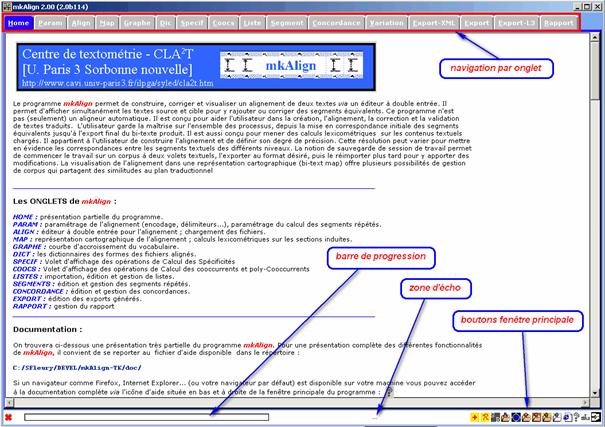Select the Export-L3 tab

[517, 23]
